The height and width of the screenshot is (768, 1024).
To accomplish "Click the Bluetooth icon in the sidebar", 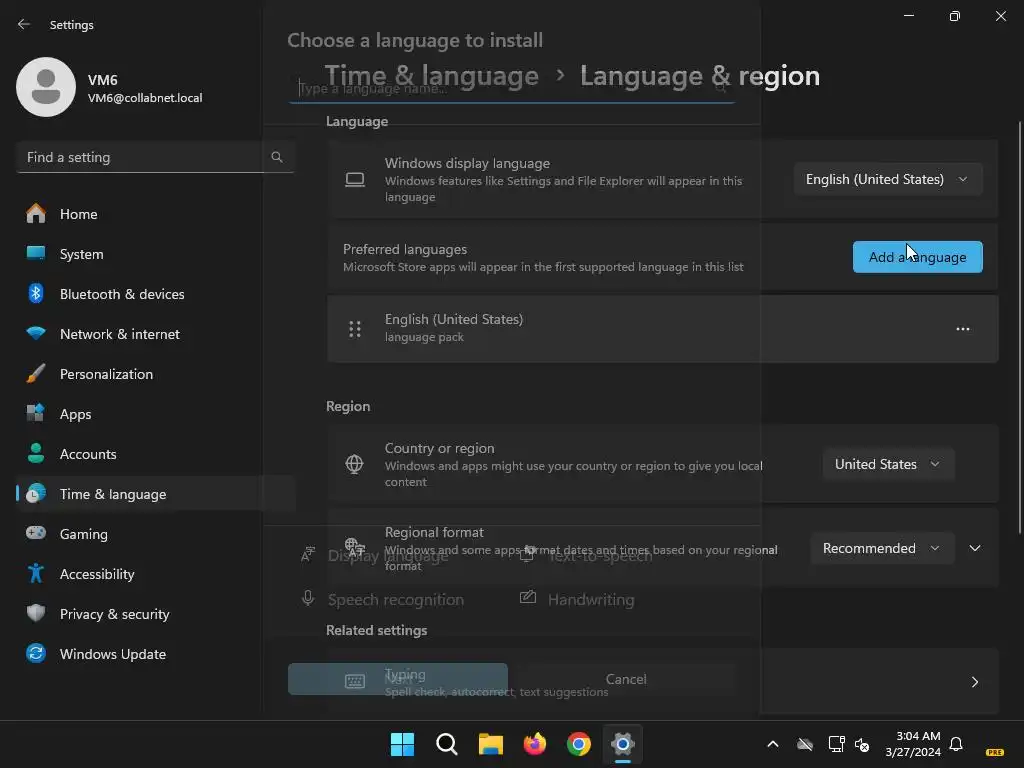I will coord(36,294).
